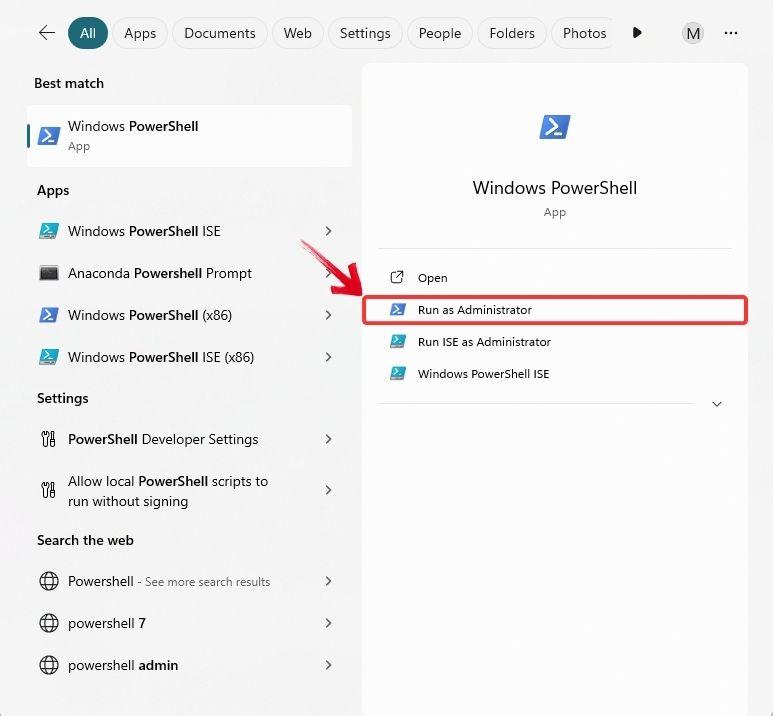Click the Run ISE as Administrator icon
Image resolution: width=773 pixels, height=716 pixels.
398,341
